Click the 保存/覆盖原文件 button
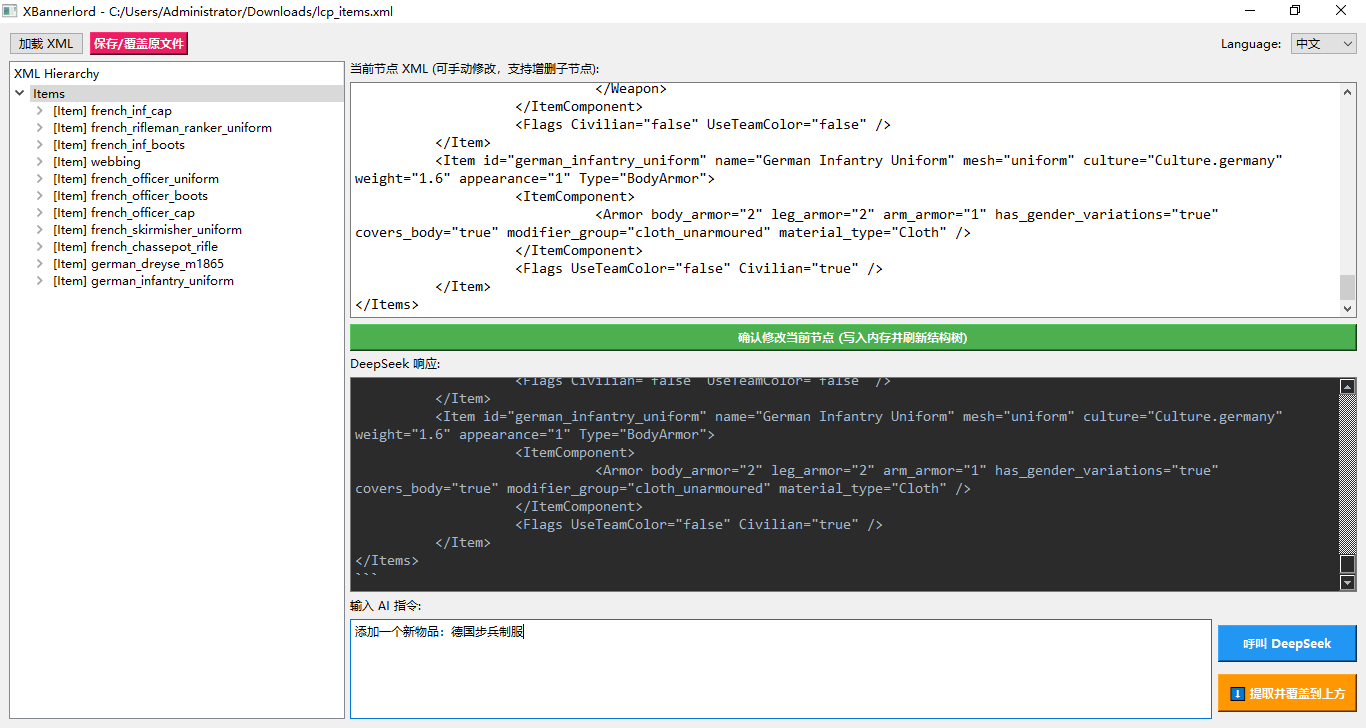The width and height of the screenshot is (1366, 728). pos(139,44)
